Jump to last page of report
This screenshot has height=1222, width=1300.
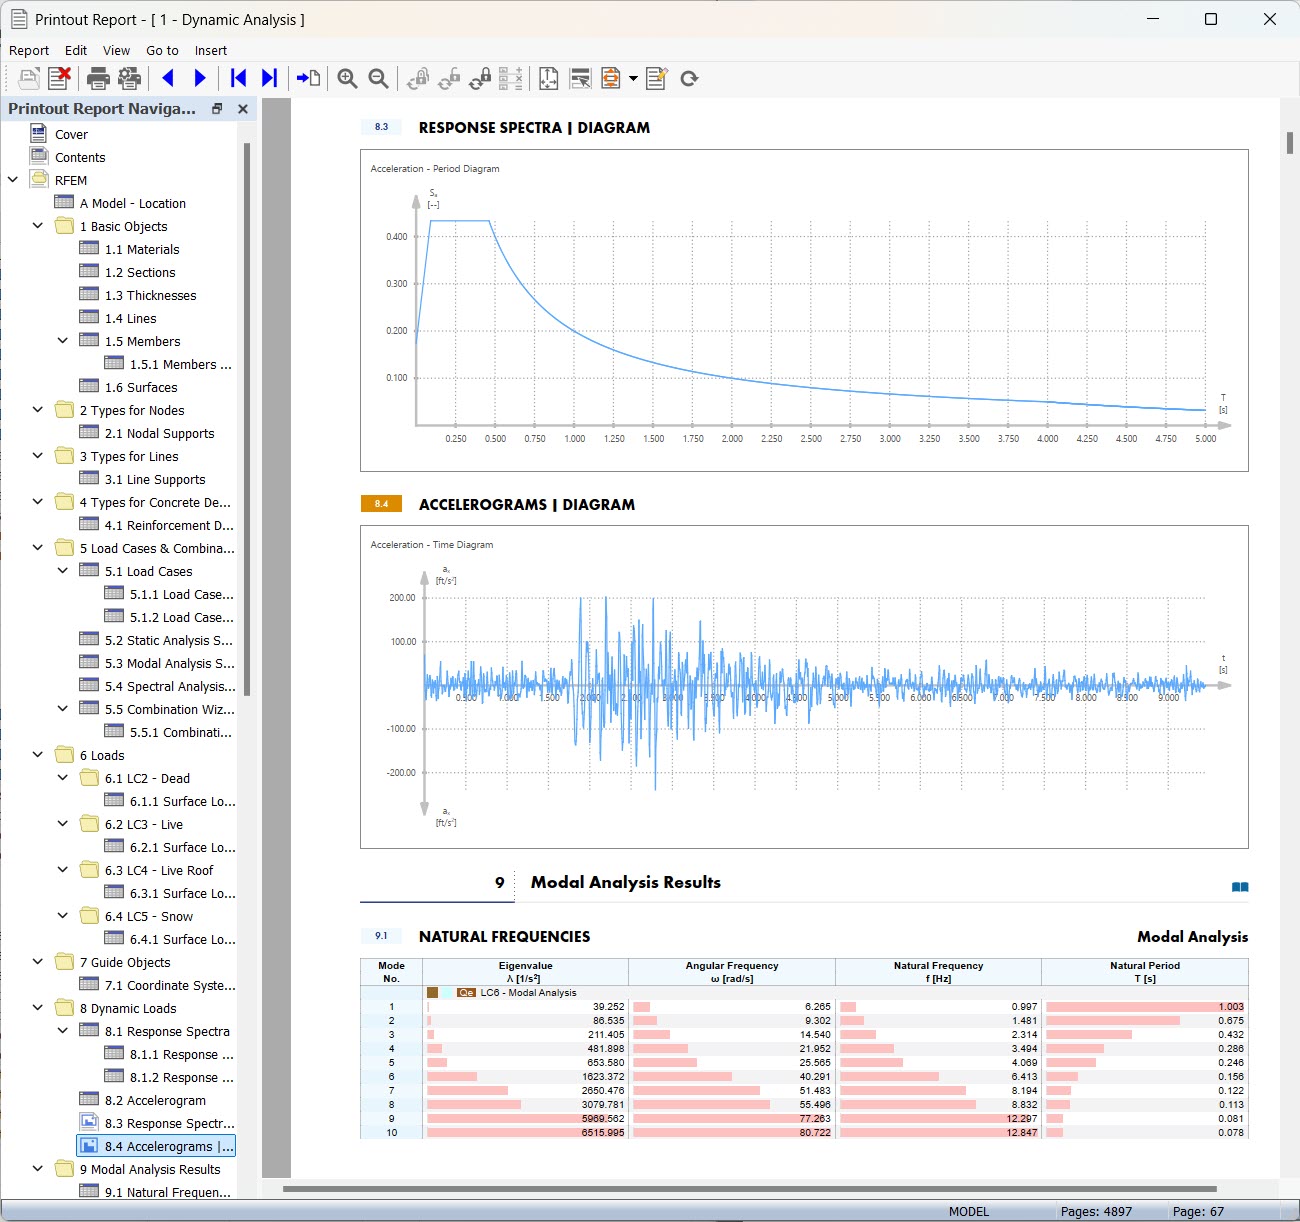click(x=269, y=78)
